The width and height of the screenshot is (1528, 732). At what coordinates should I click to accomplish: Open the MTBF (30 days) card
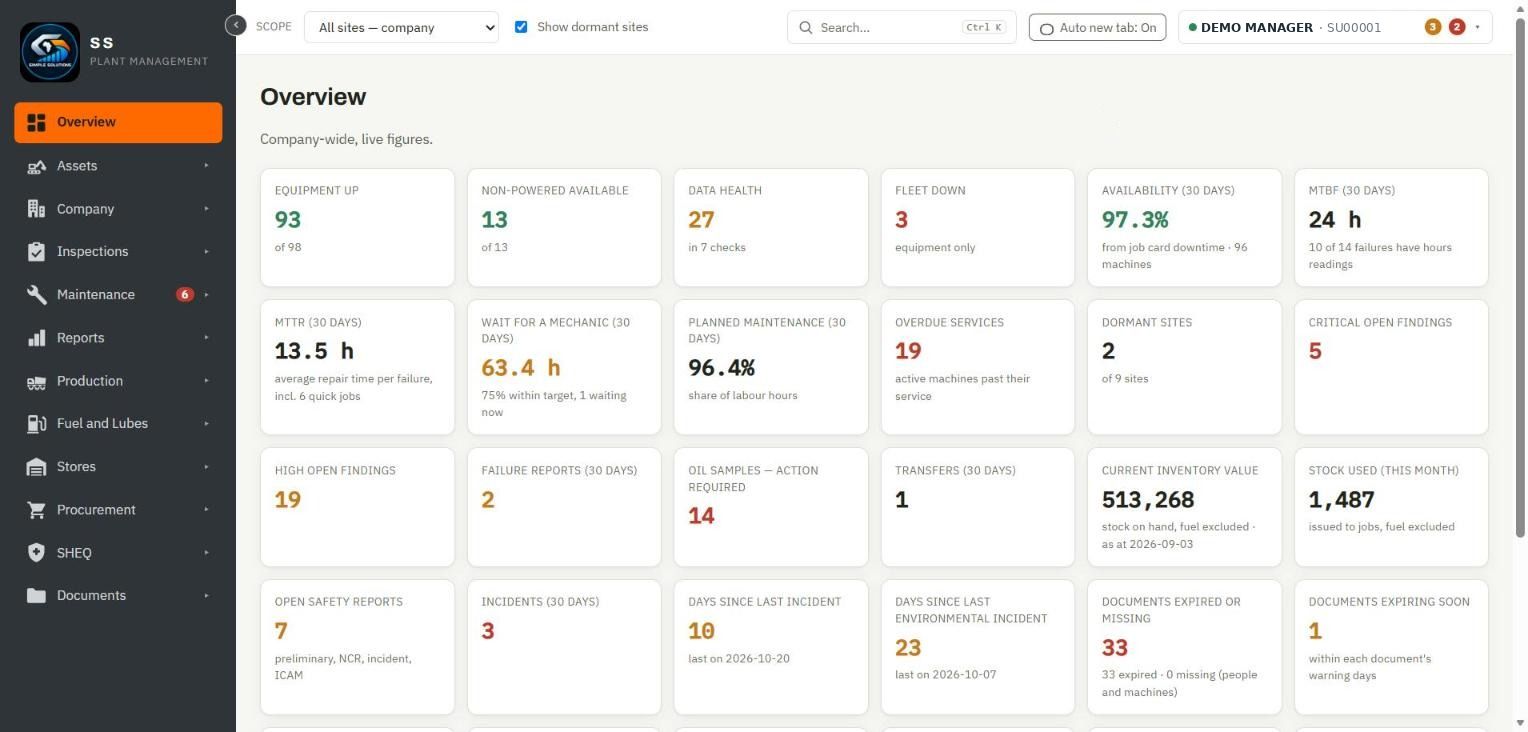[x=1391, y=228]
